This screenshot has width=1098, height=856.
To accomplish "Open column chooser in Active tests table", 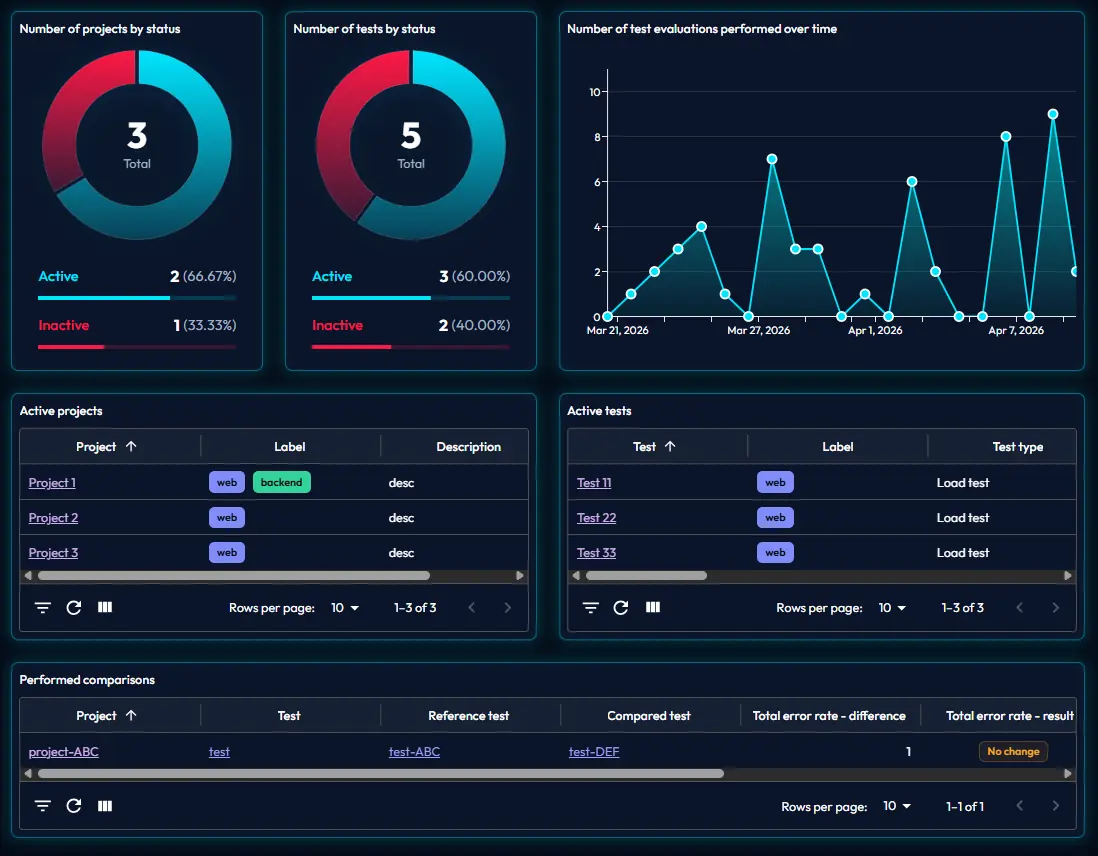I will [653, 607].
